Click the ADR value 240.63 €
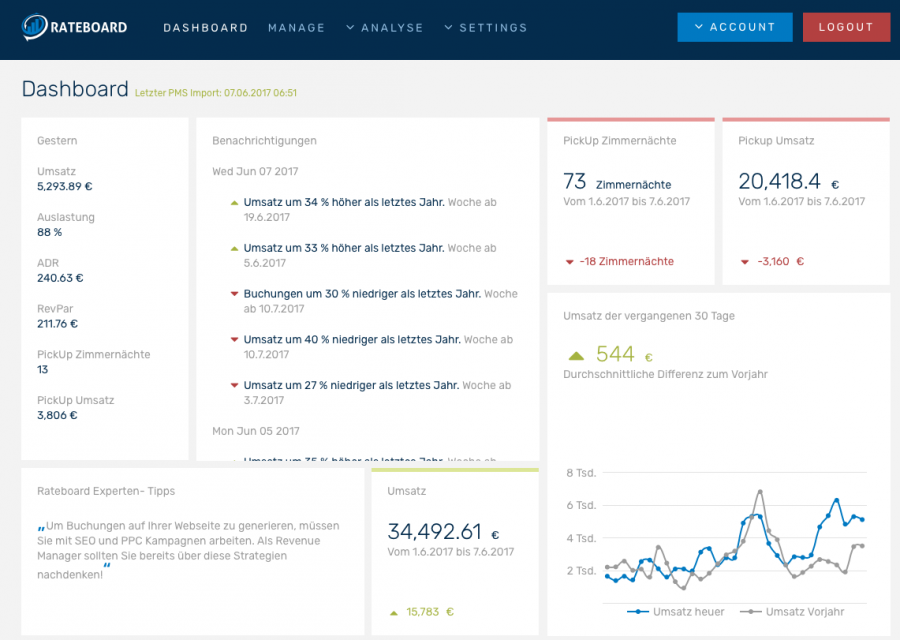Image resolution: width=900 pixels, height=640 pixels. pos(60,278)
